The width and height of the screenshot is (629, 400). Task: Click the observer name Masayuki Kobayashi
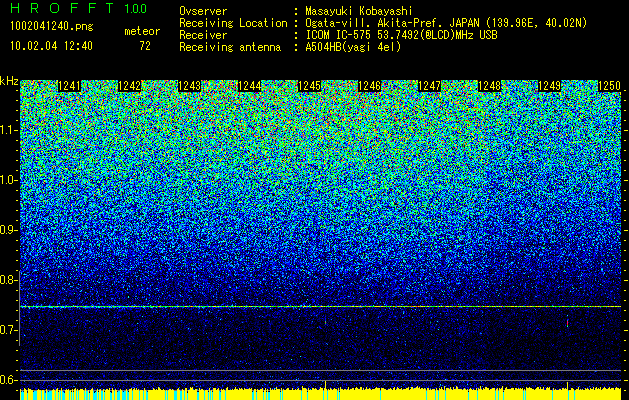click(x=359, y=12)
